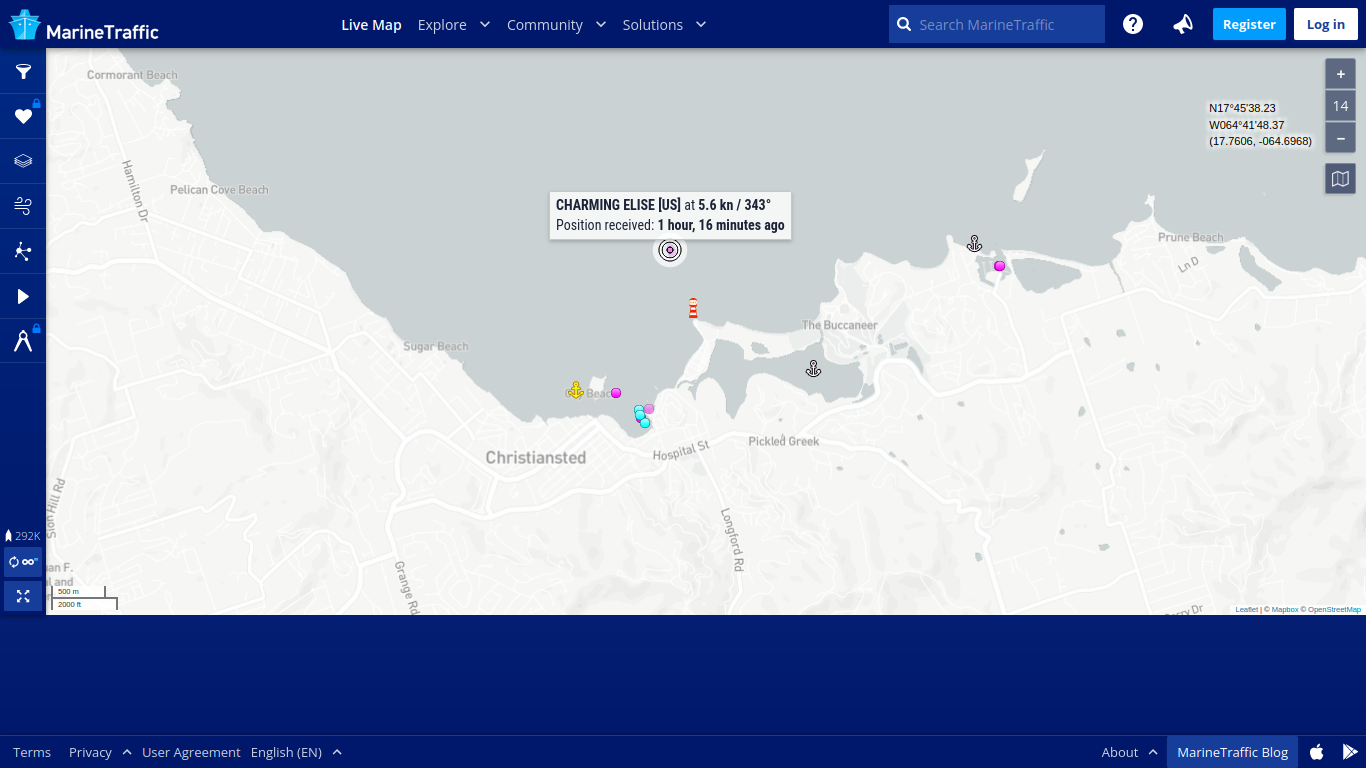Expand the English (EN) language selector
Viewport: 1366px width, 768px height.
pos(297,752)
